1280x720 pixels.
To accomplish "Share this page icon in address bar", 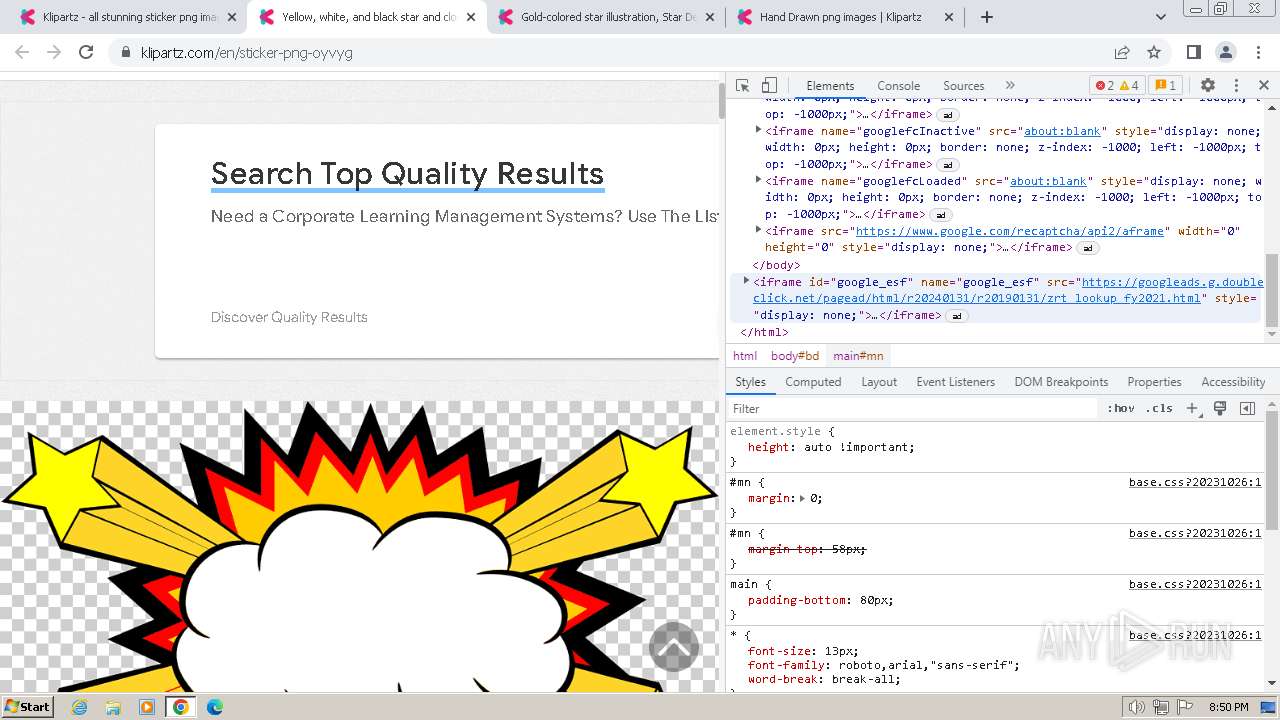I will (1122, 52).
